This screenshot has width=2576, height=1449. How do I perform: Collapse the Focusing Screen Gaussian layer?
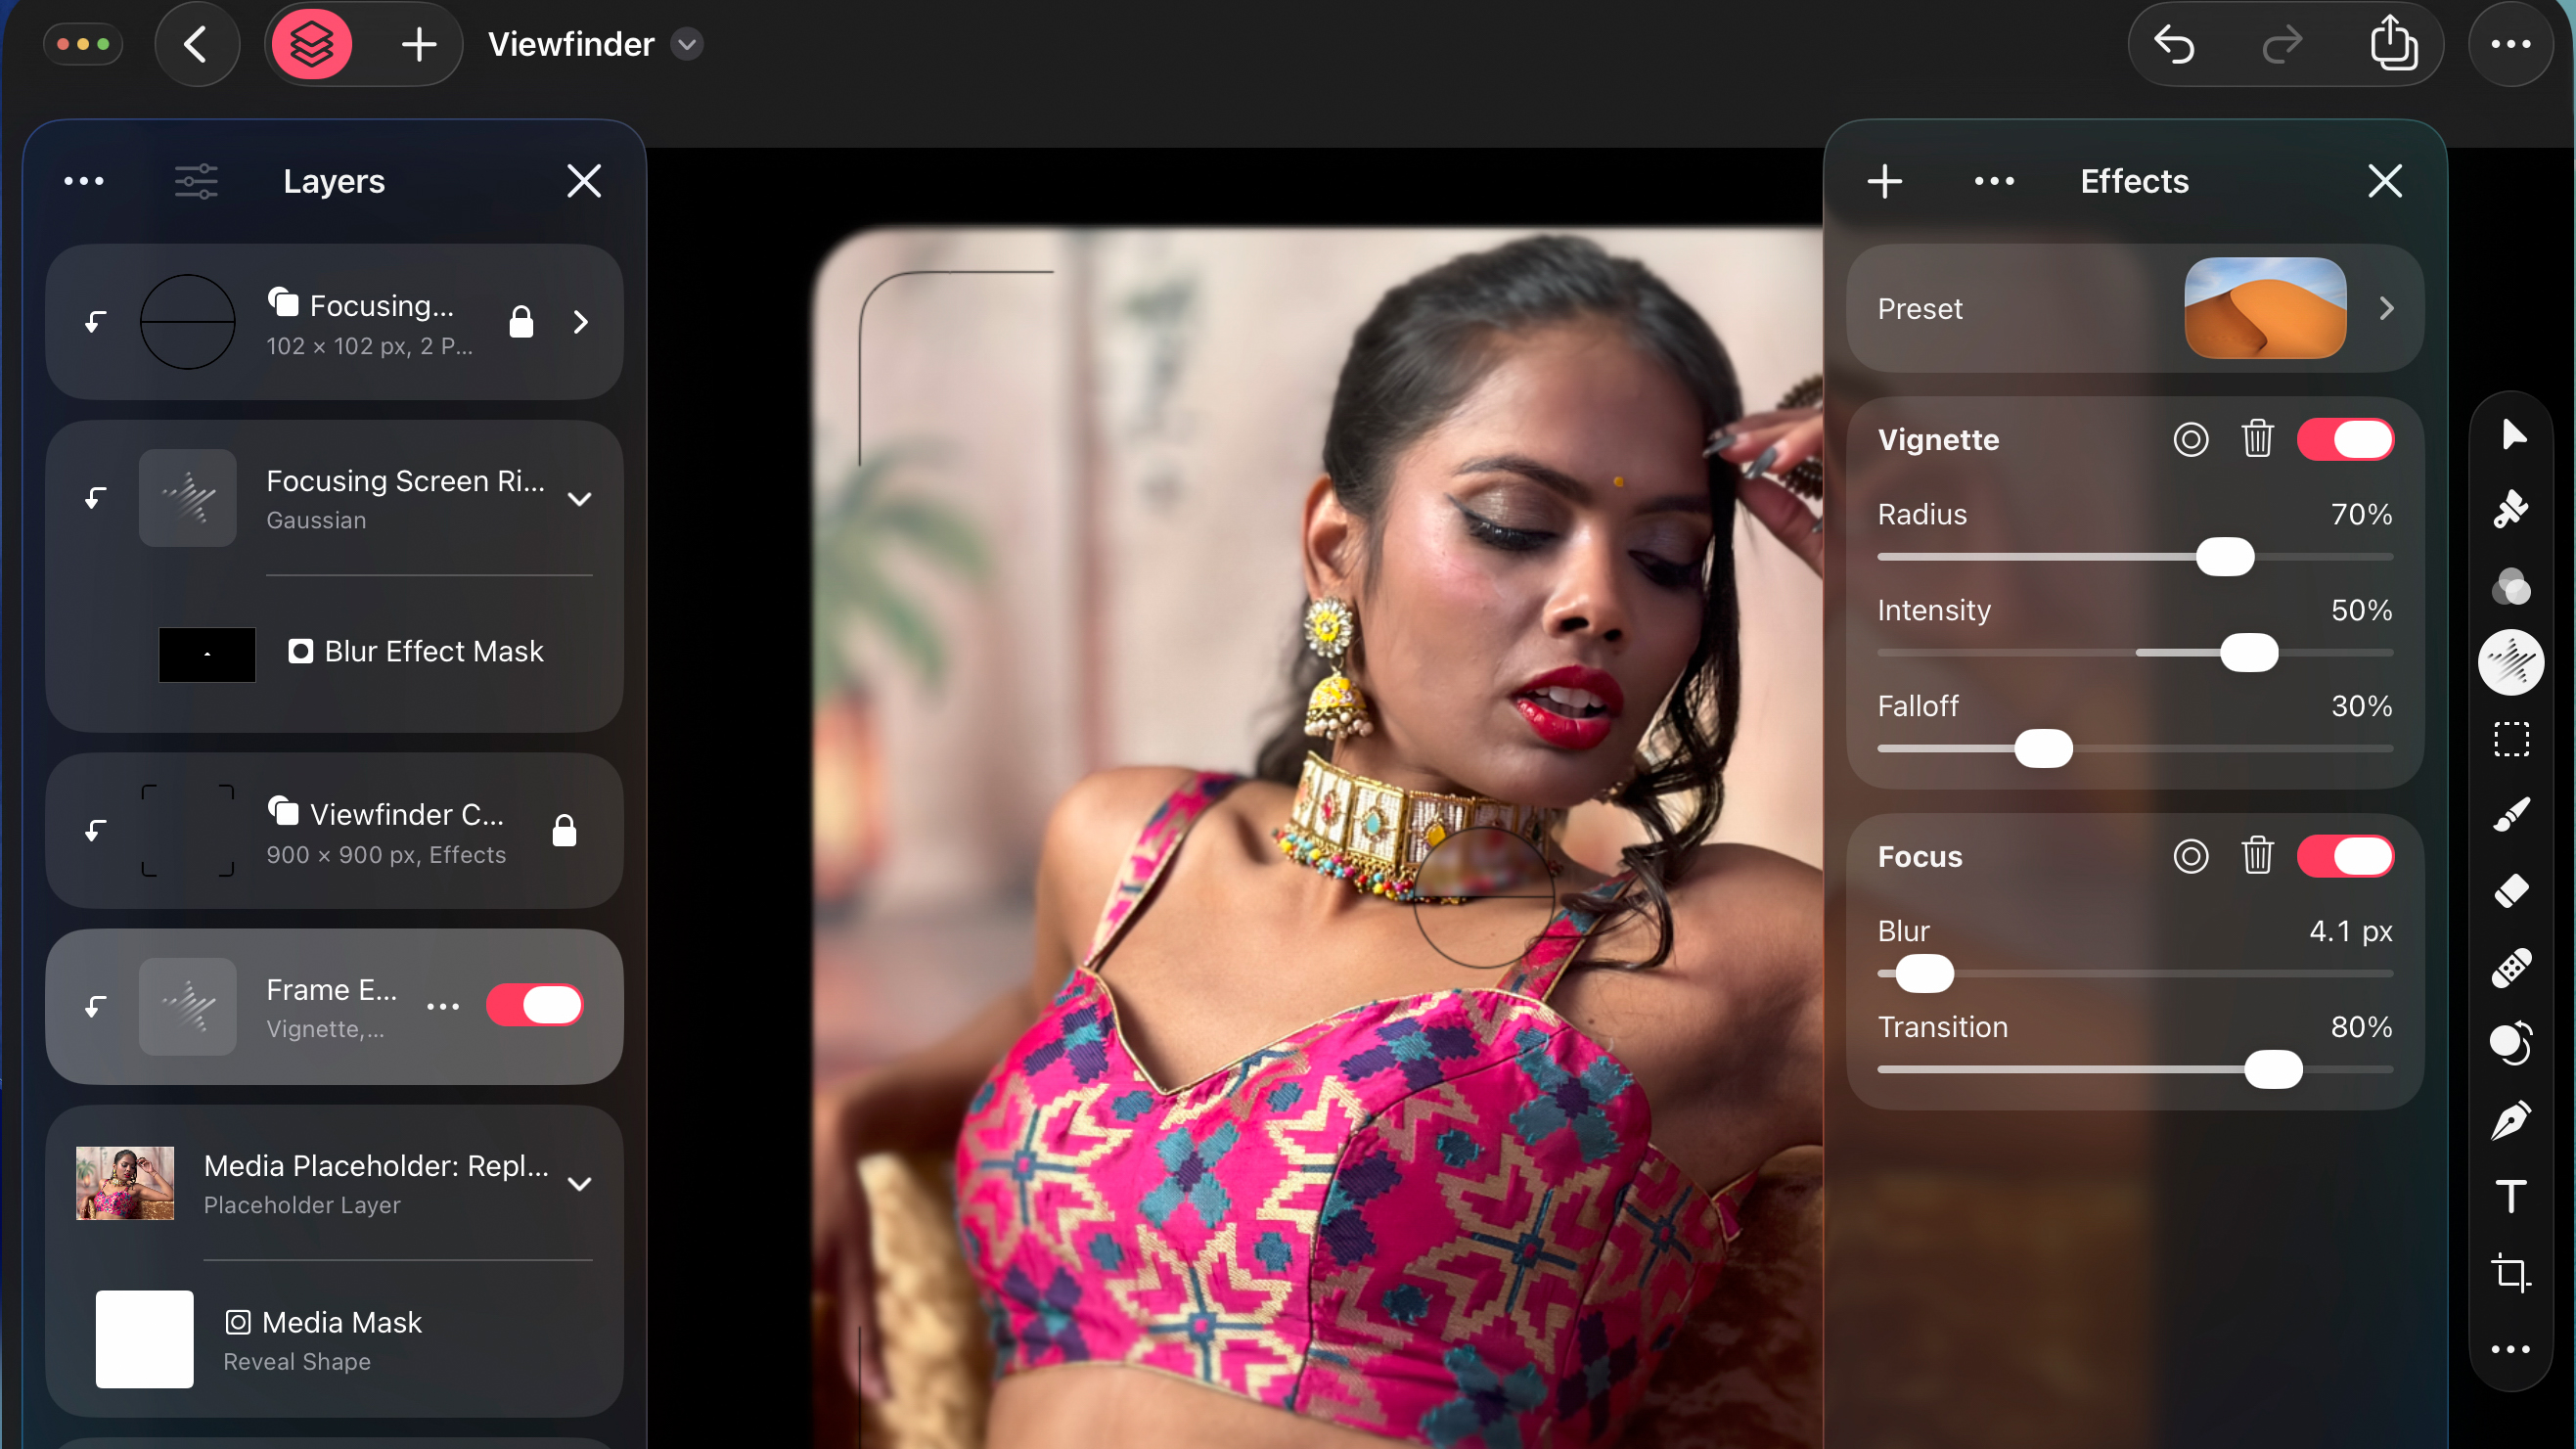(580, 497)
